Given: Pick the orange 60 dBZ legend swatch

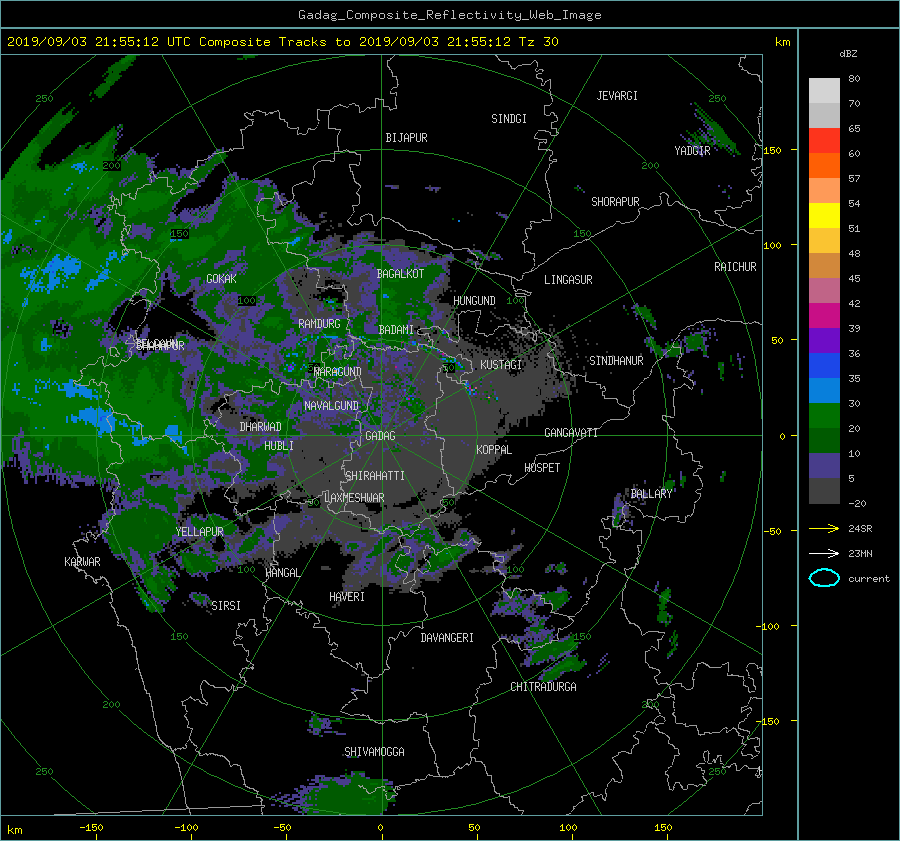Looking at the screenshot, I should [x=824, y=165].
